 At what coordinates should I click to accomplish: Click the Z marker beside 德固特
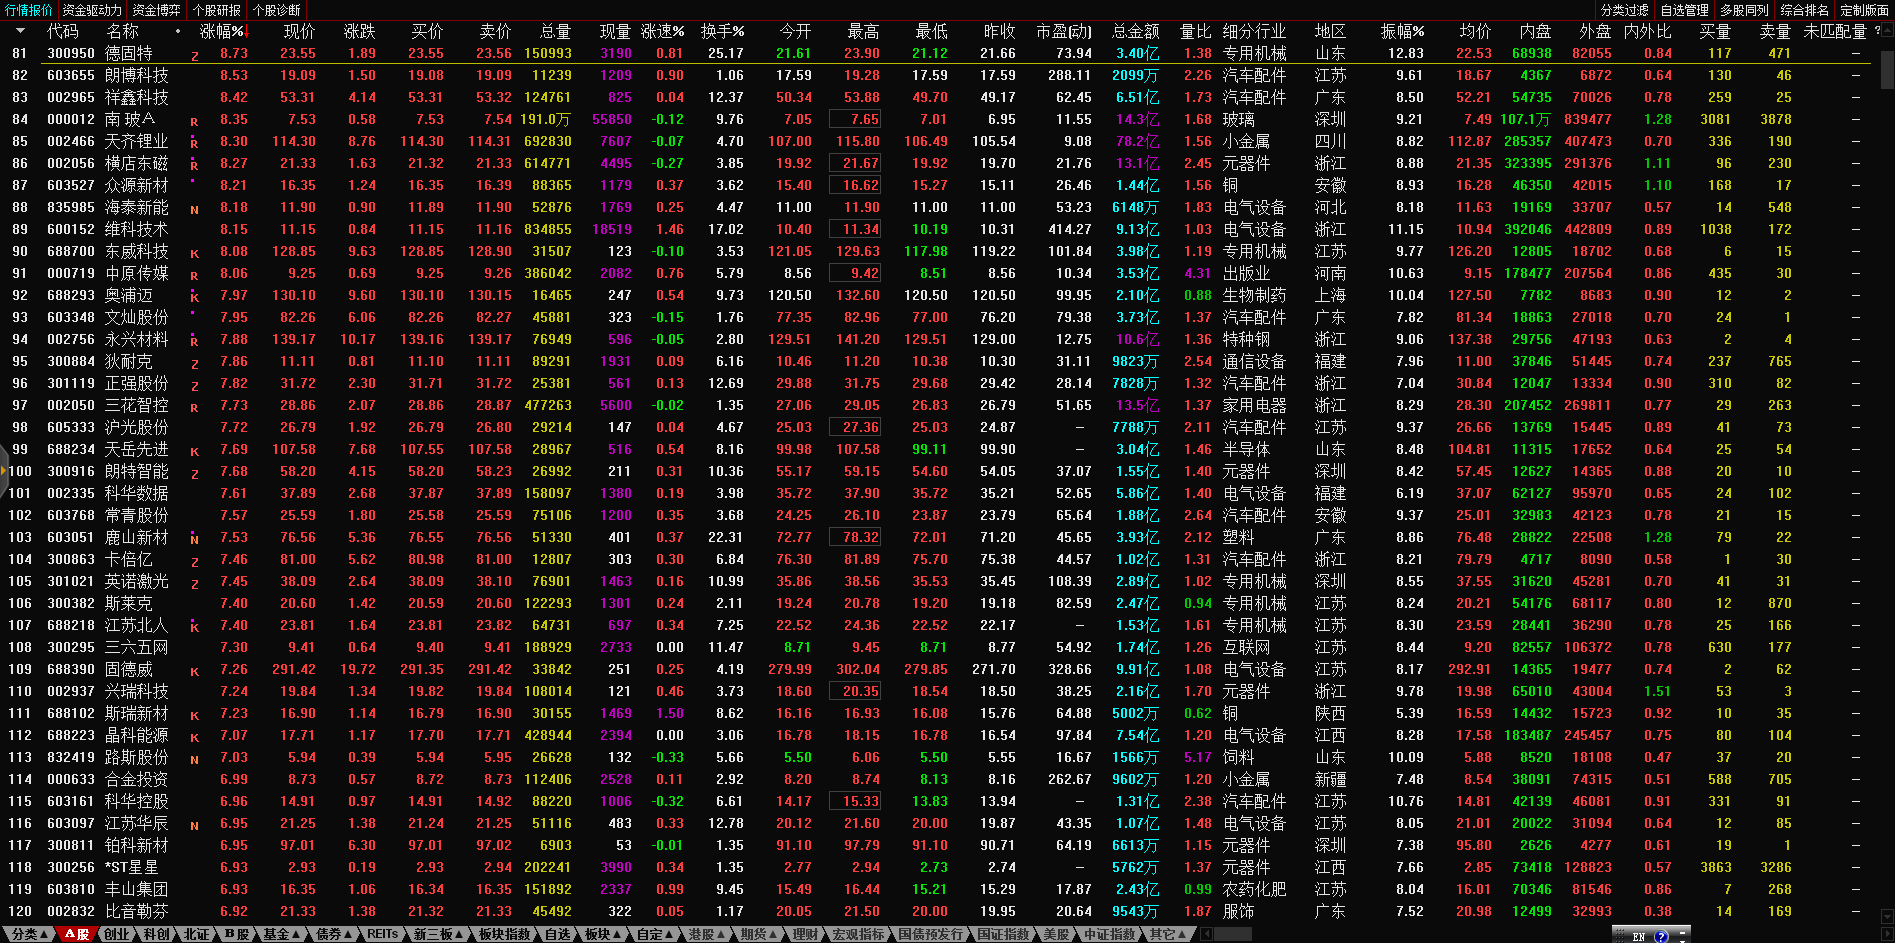194,55
